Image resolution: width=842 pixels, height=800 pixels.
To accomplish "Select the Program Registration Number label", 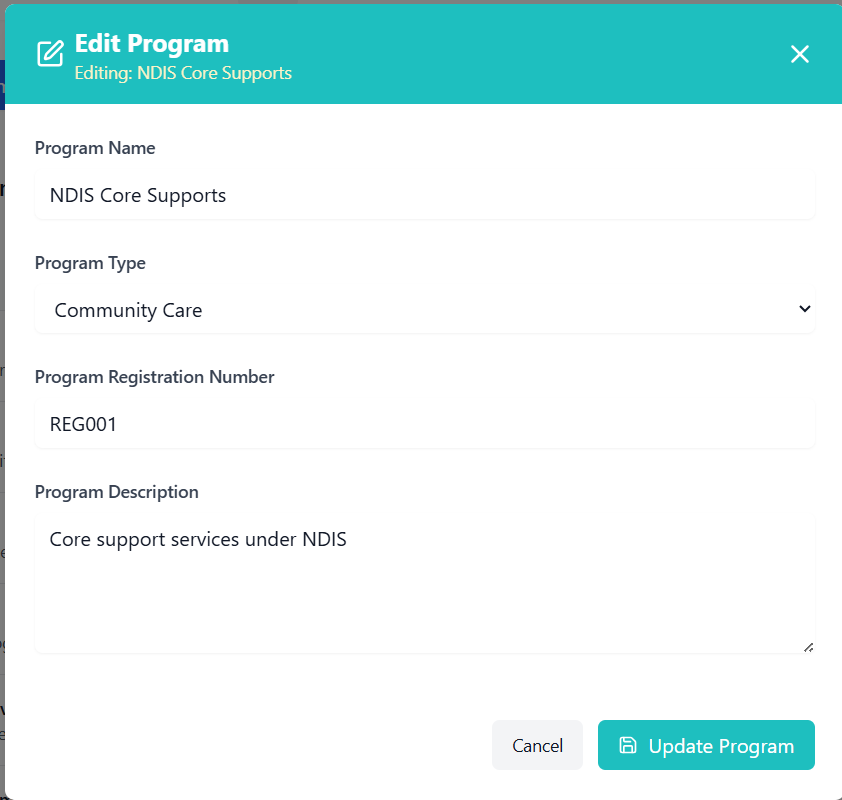I will point(154,377).
